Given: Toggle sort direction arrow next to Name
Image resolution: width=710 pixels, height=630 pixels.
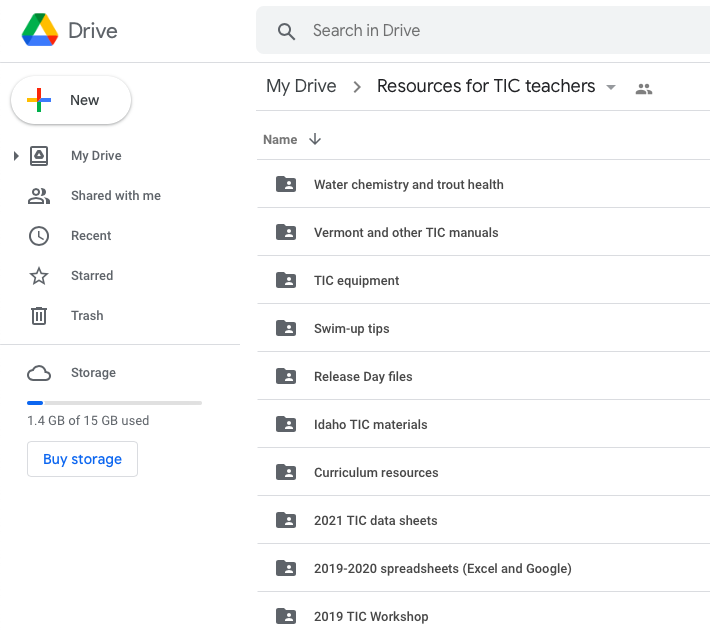Looking at the screenshot, I should pos(315,139).
